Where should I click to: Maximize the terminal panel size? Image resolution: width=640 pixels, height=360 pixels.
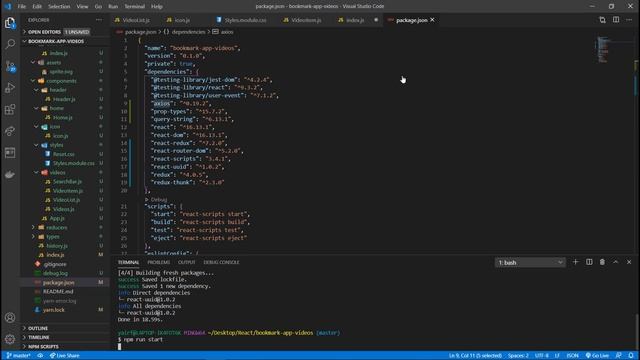tap(616, 262)
